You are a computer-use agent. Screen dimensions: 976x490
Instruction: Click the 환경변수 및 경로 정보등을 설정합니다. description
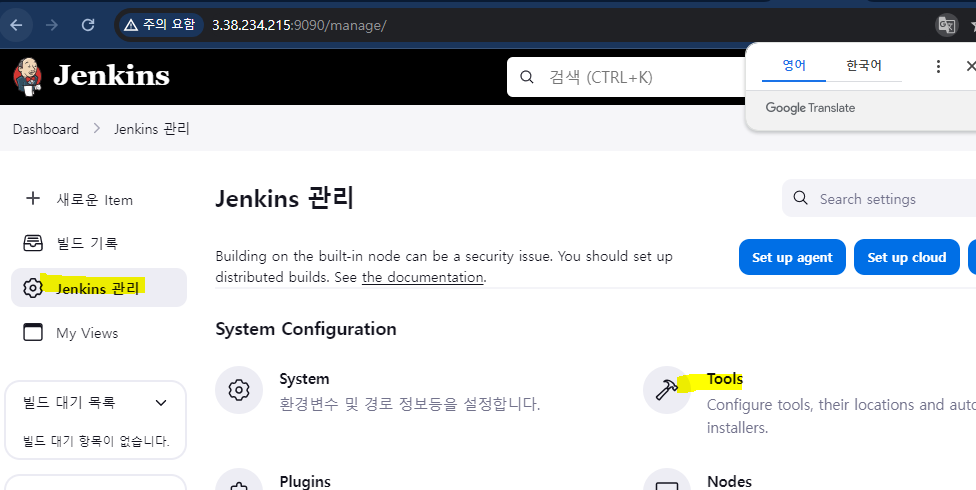tap(410, 404)
